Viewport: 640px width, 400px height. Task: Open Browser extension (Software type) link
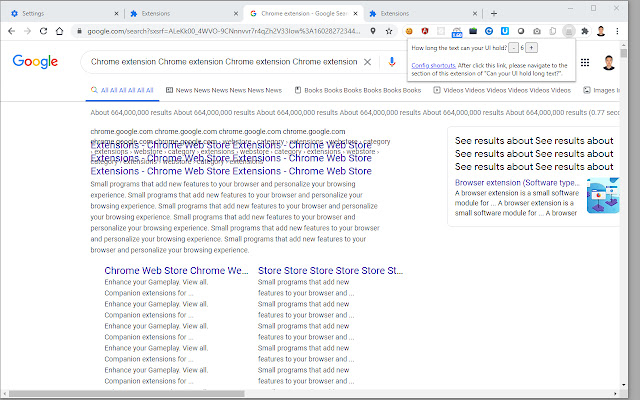point(517,182)
